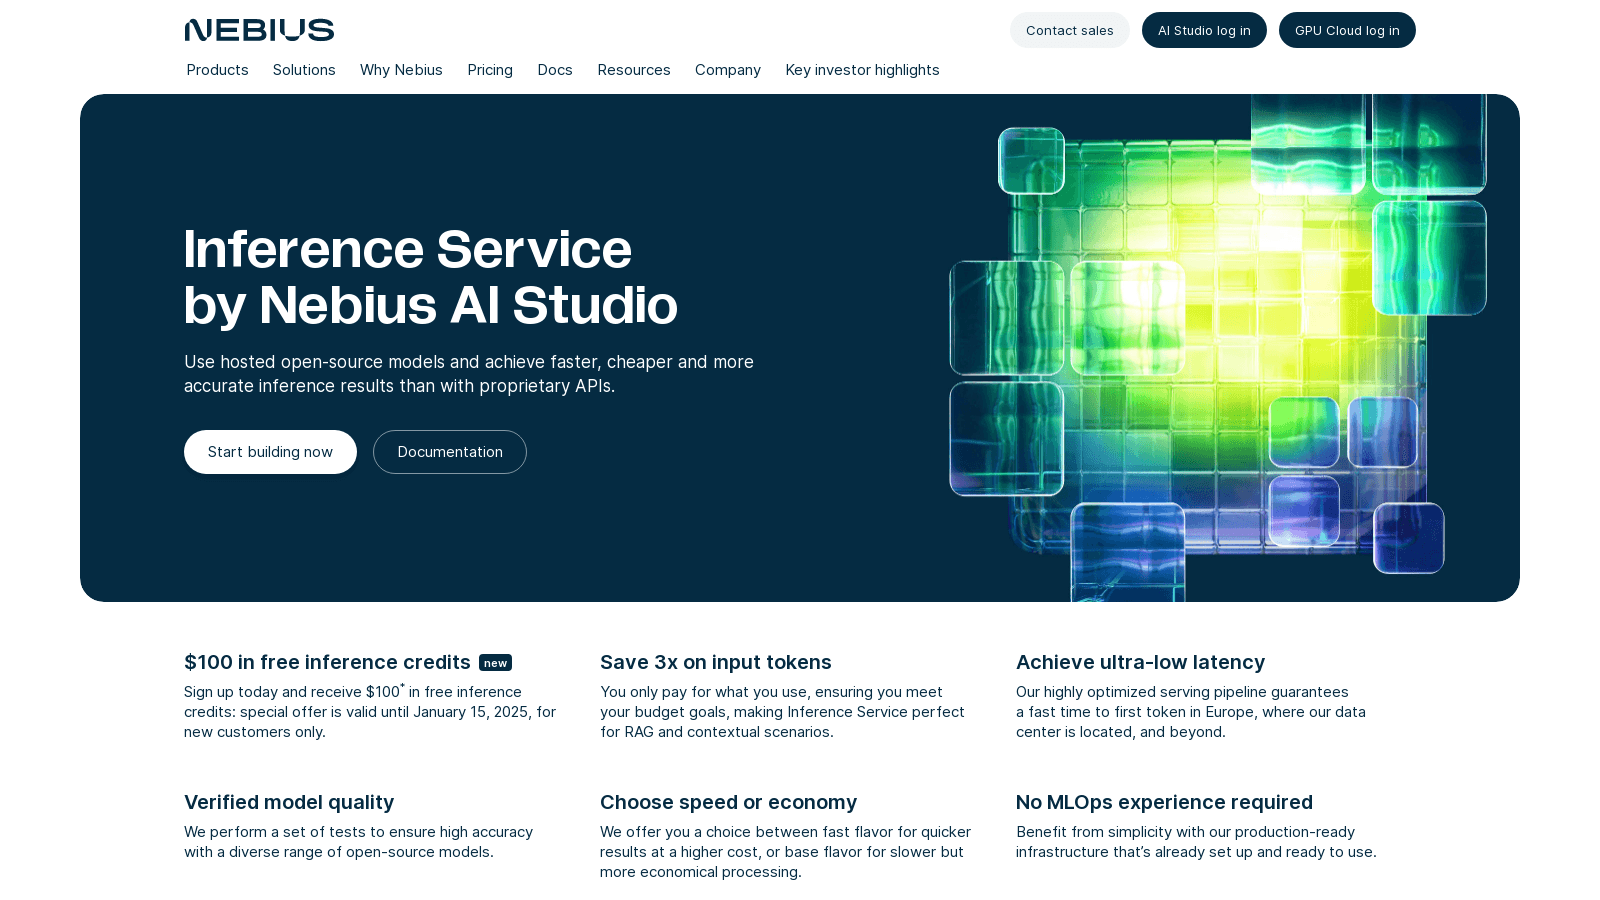1600x900 pixels.
Task: Open the Docs menu item
Action: [x=555, y=70]
